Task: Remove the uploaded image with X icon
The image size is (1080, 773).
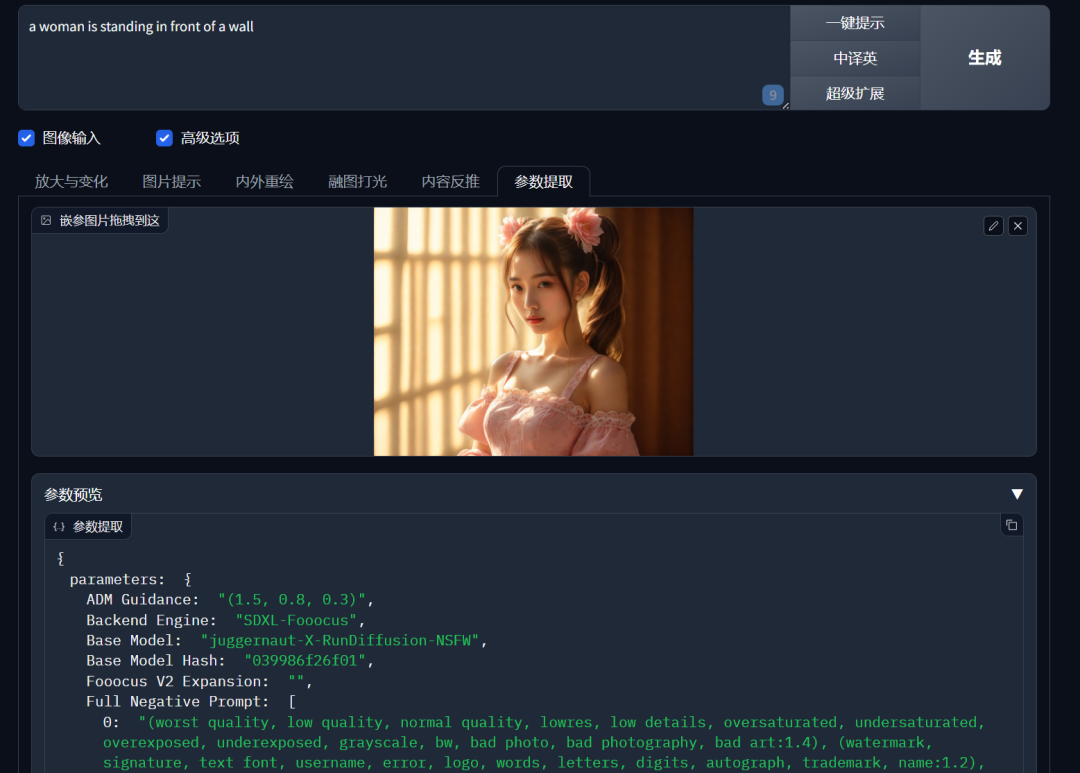Action: [1018, 226]
